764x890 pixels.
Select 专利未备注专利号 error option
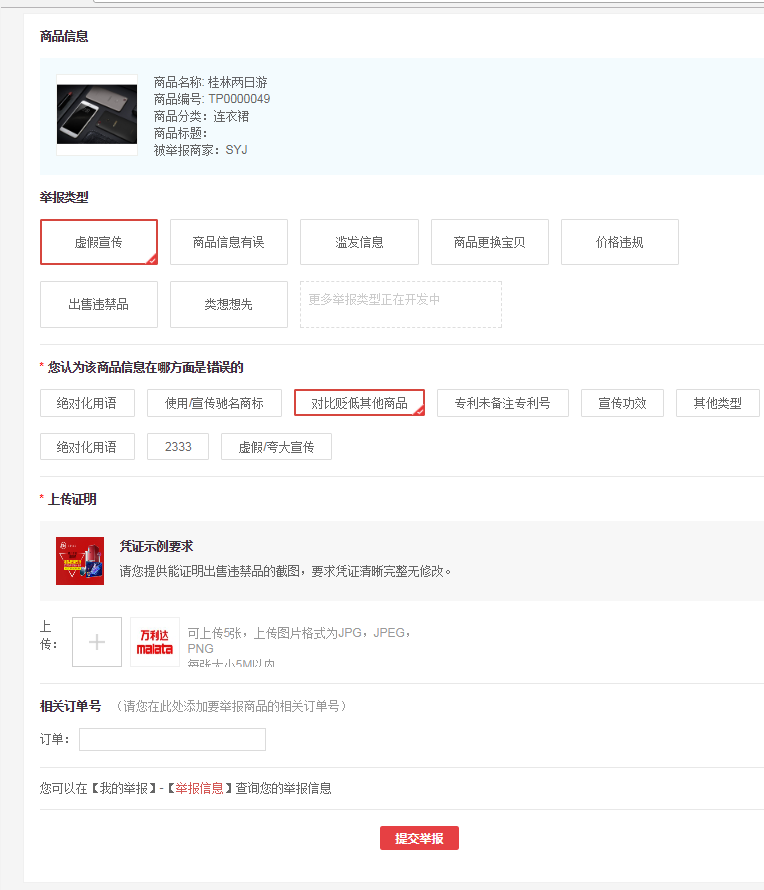pyautogui.click(x=502, y=403)
